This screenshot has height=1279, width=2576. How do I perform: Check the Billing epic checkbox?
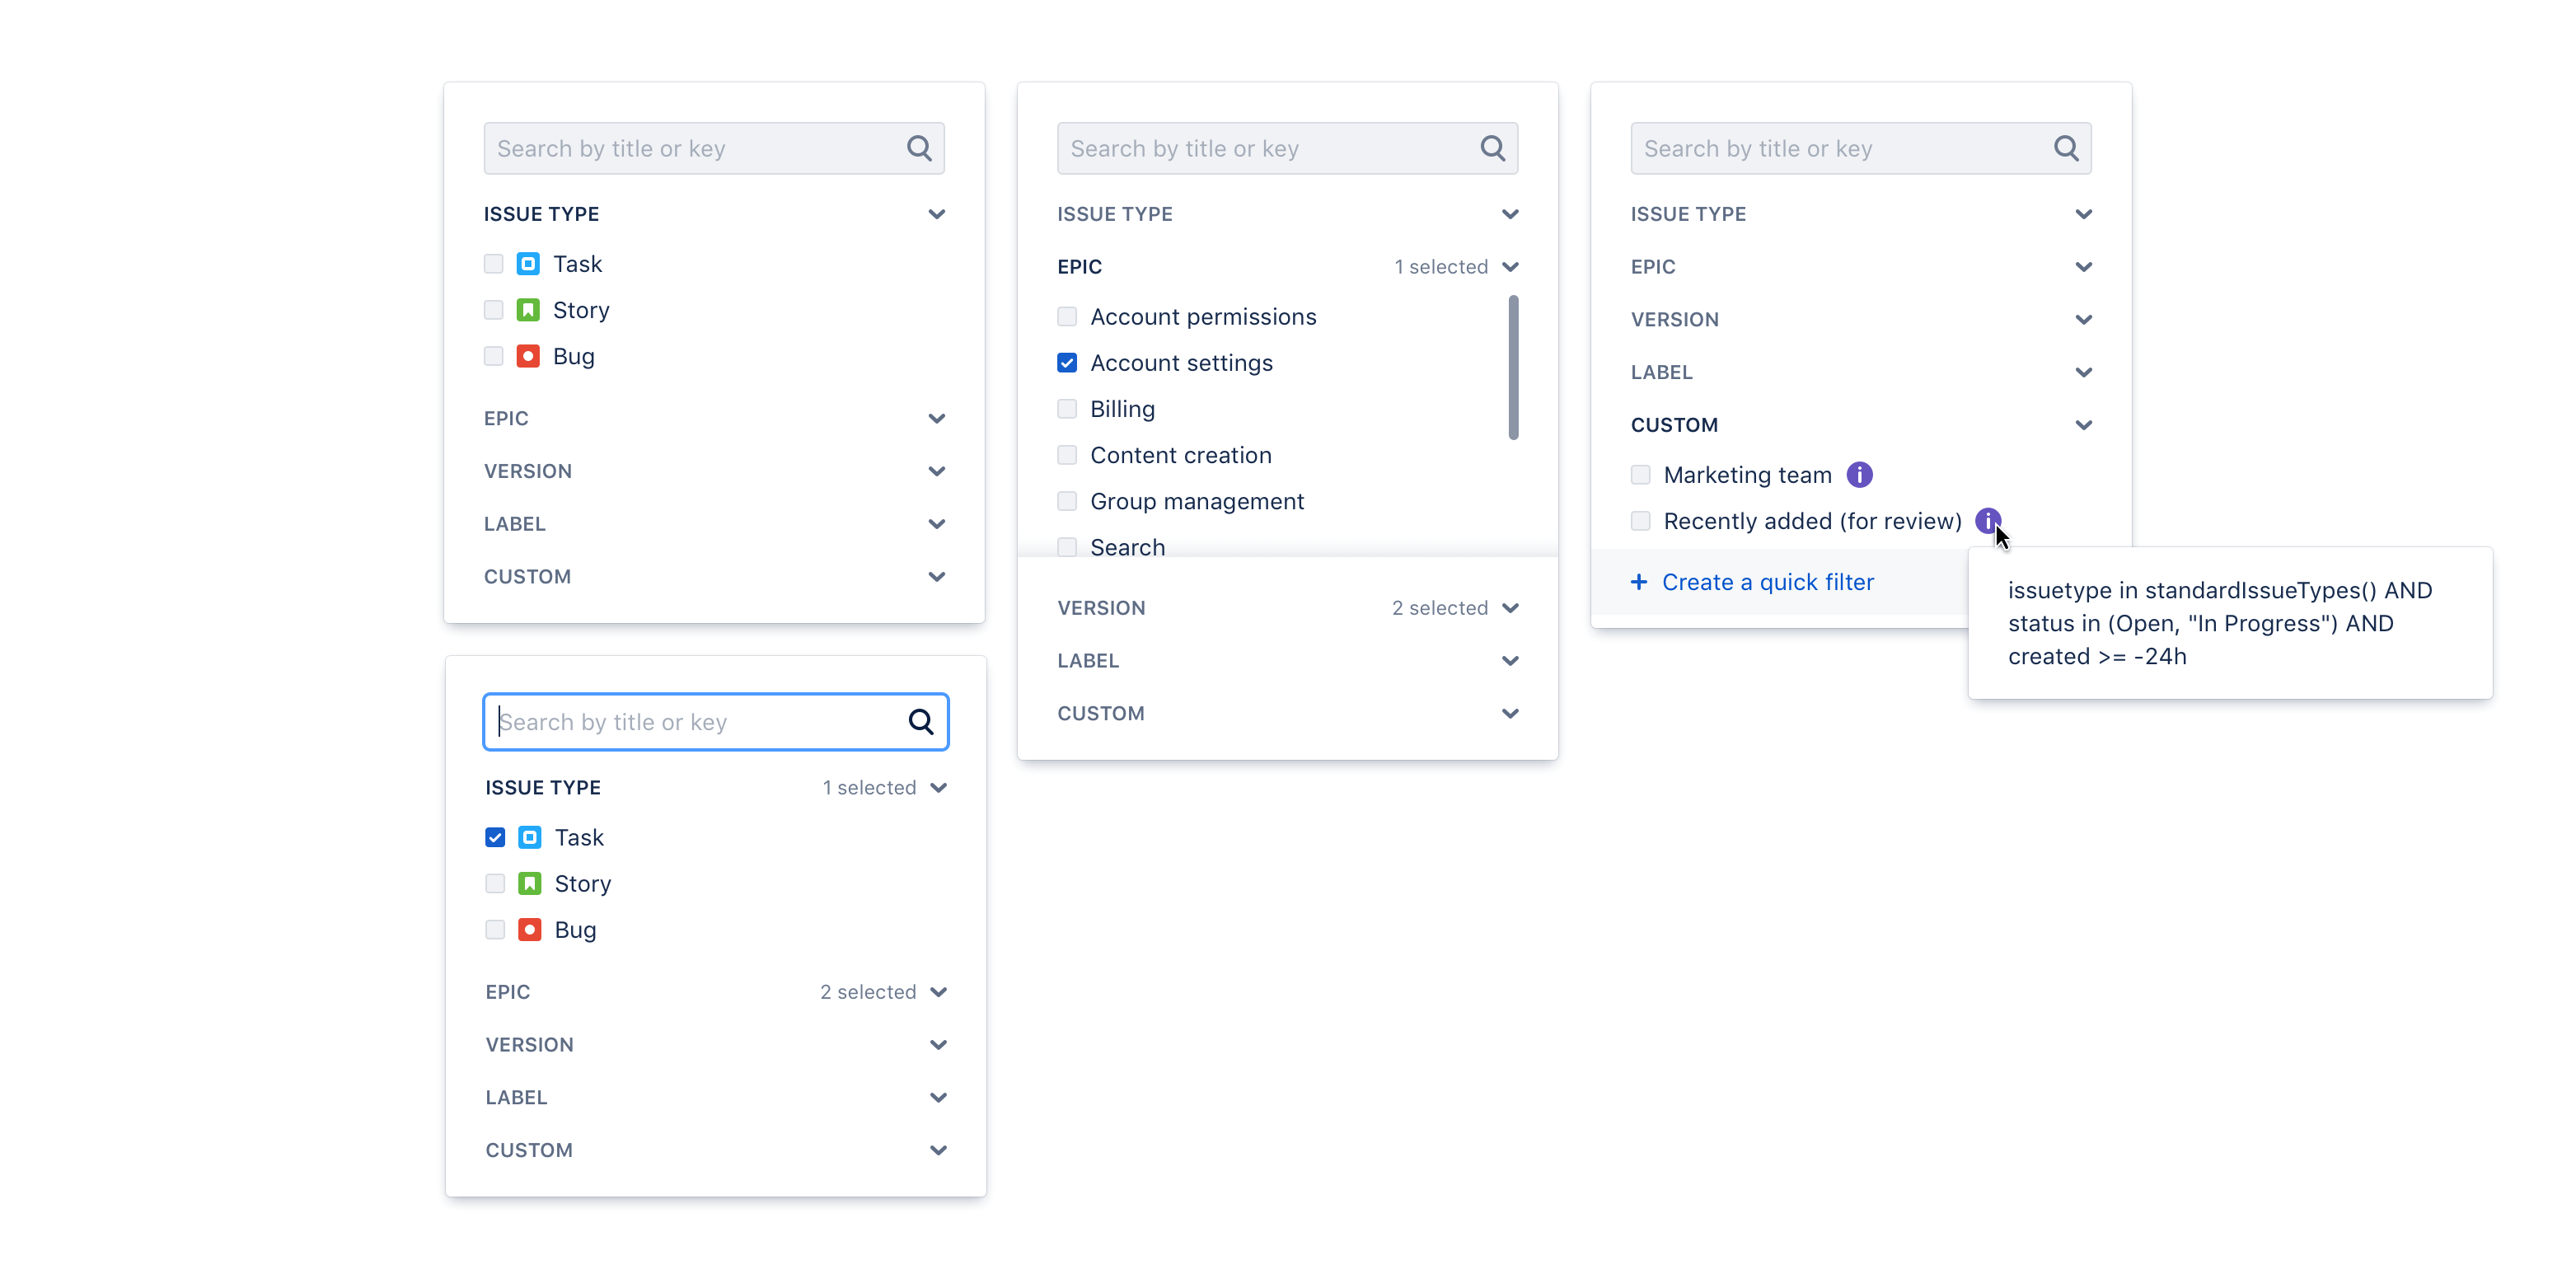pyautogui.click(x=1067, y=409)
